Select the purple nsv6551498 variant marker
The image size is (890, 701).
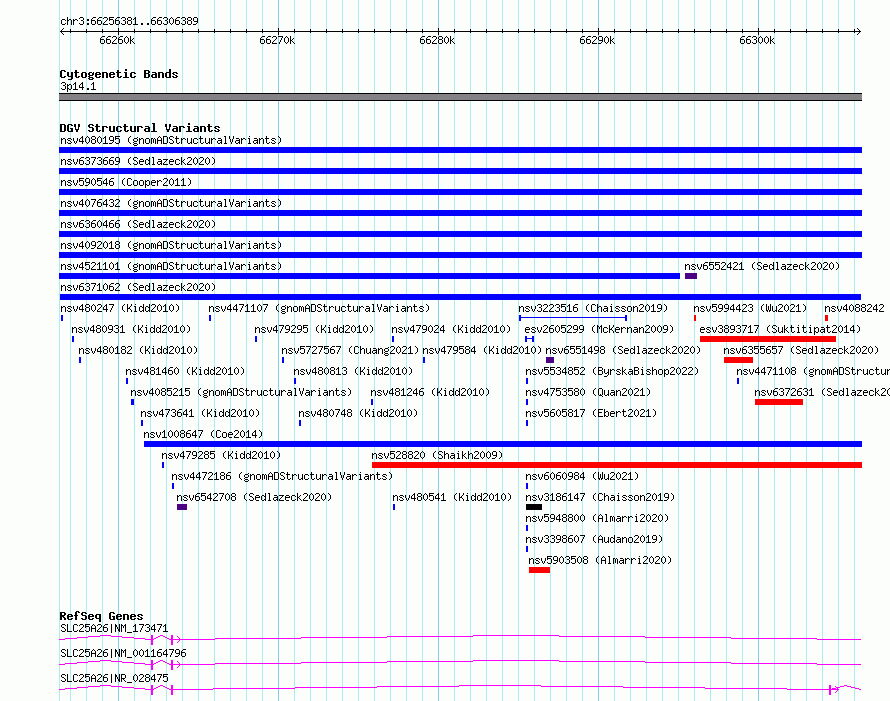(550, 360)
